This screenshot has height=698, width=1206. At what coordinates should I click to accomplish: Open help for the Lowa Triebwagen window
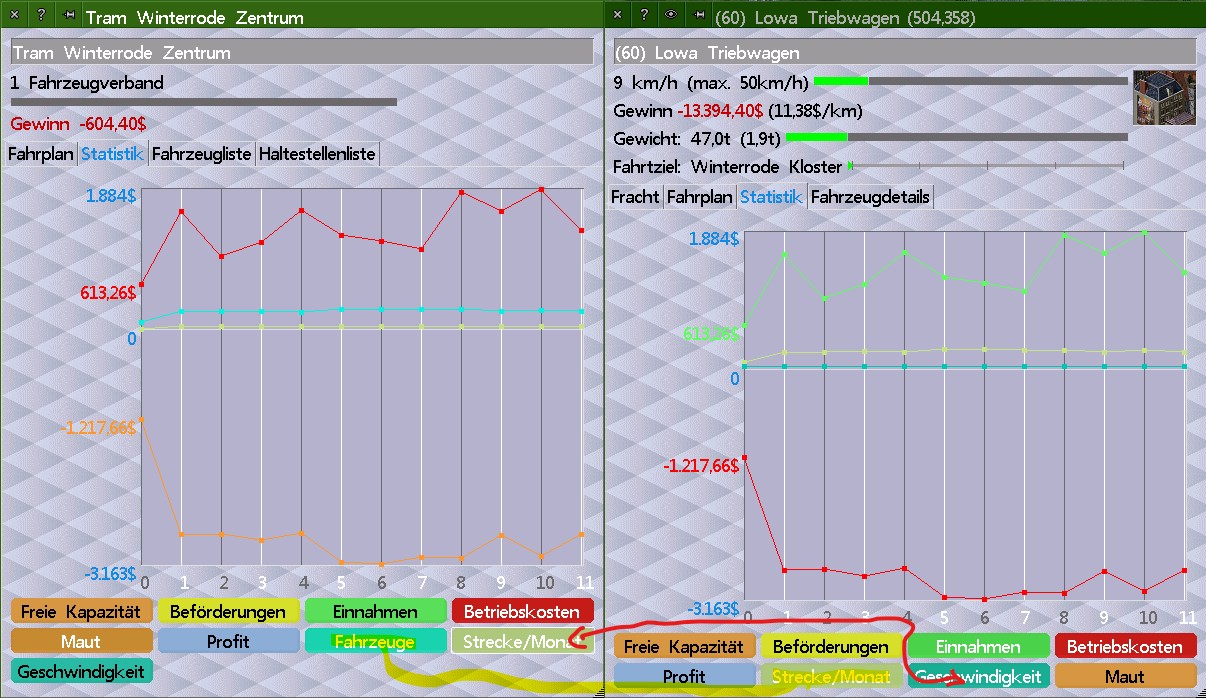pos(644,16)
